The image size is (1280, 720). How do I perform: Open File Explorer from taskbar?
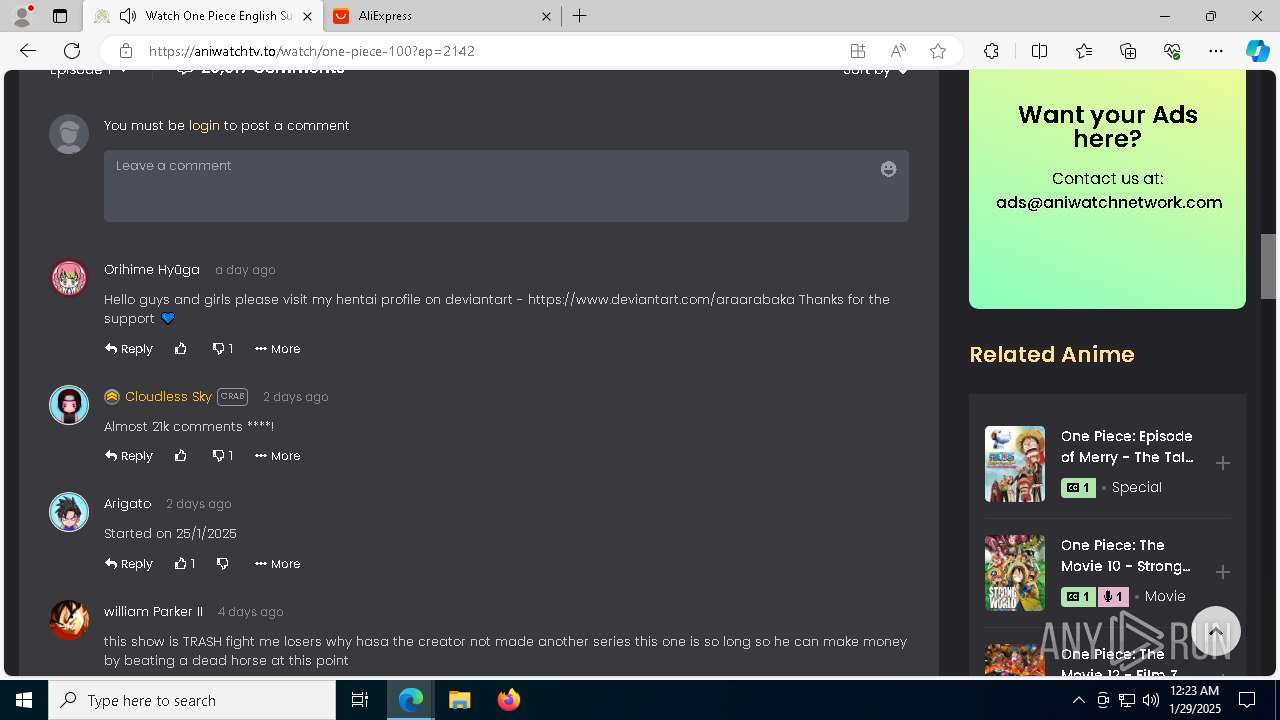[x=459, y=700]
